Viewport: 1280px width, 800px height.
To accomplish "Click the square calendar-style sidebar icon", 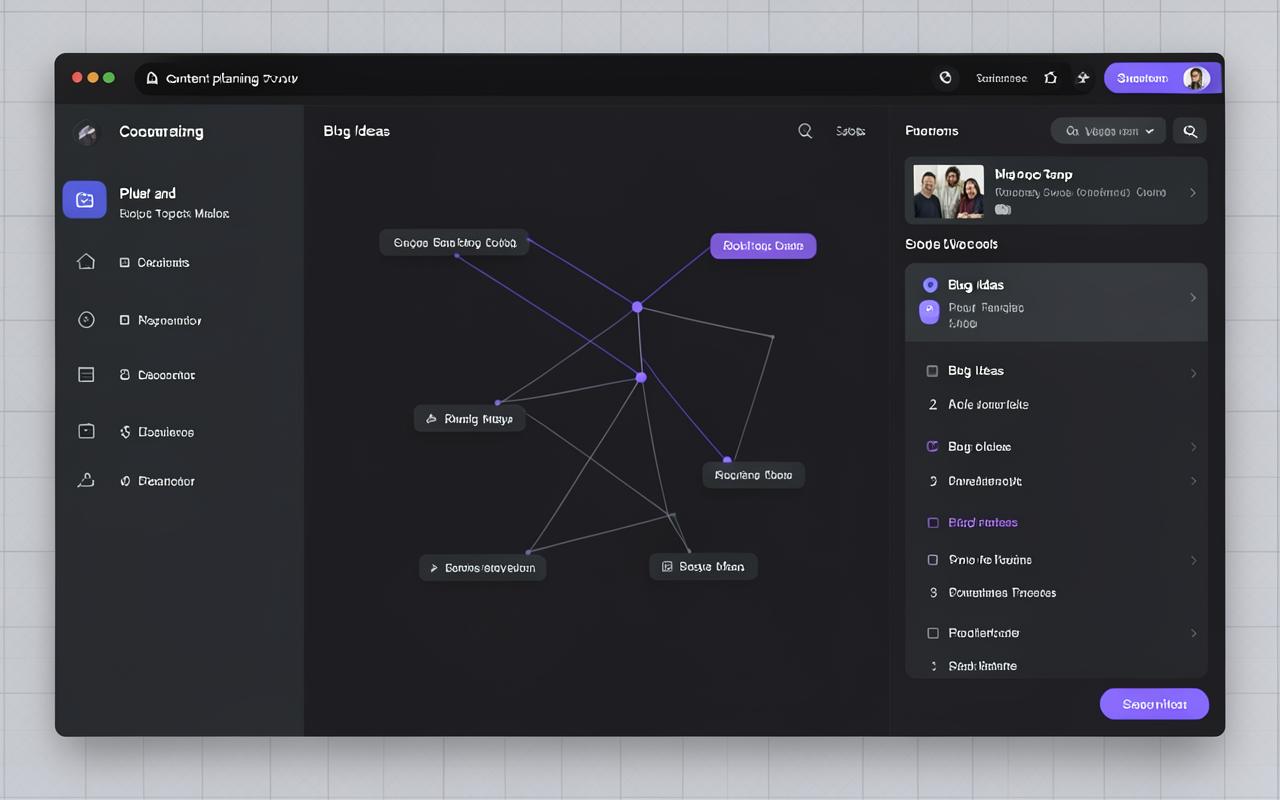I will pos(86,431).
